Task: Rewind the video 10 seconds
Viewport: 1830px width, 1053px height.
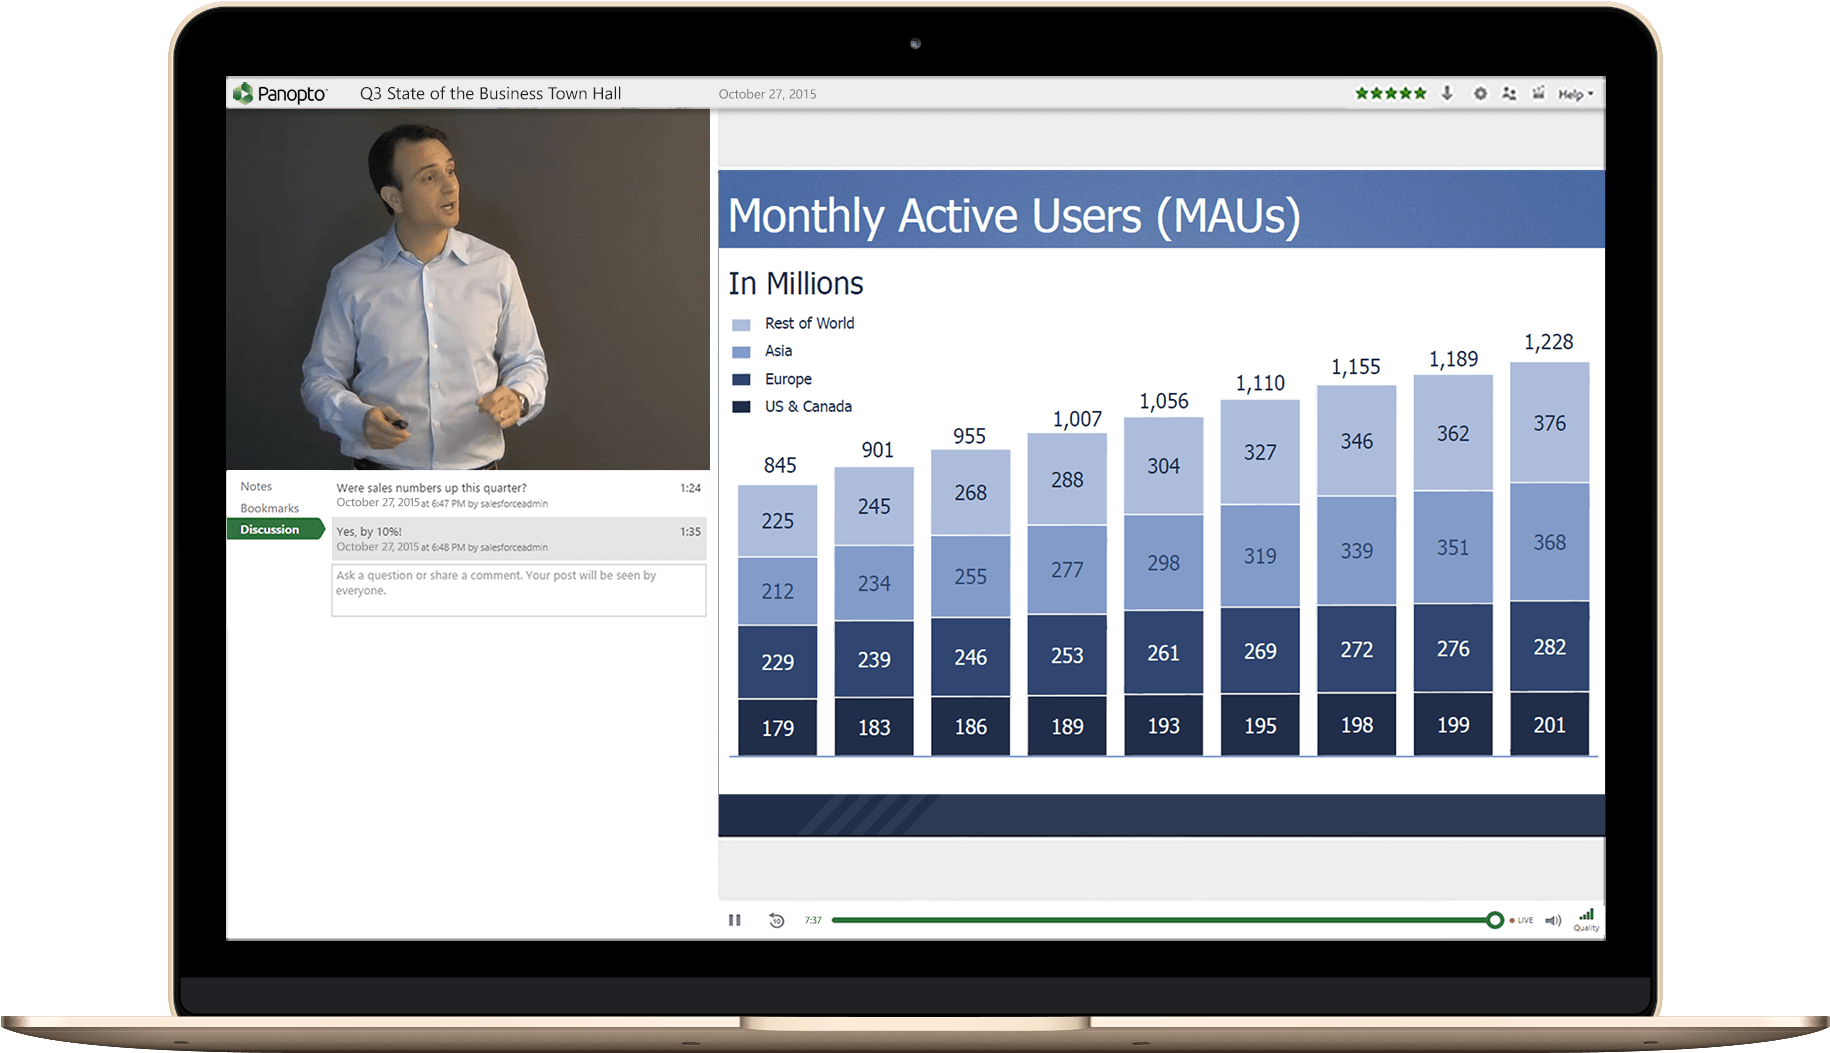Action: pos(777,920)
